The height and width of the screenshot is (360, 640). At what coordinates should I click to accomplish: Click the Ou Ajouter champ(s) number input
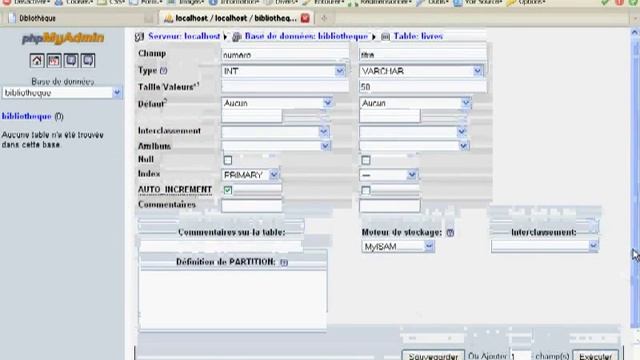(520, 356)
